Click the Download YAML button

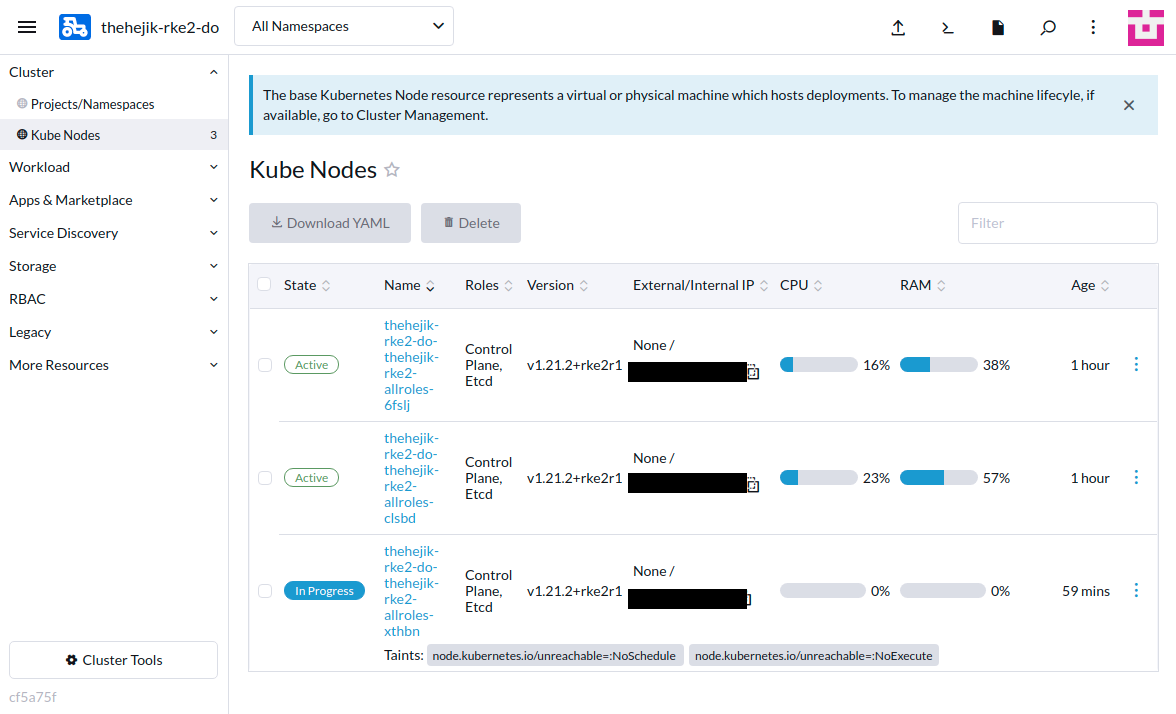(330, 222)
